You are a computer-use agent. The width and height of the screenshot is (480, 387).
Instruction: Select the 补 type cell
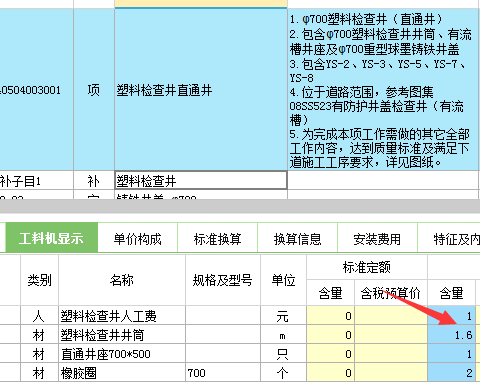94,181
